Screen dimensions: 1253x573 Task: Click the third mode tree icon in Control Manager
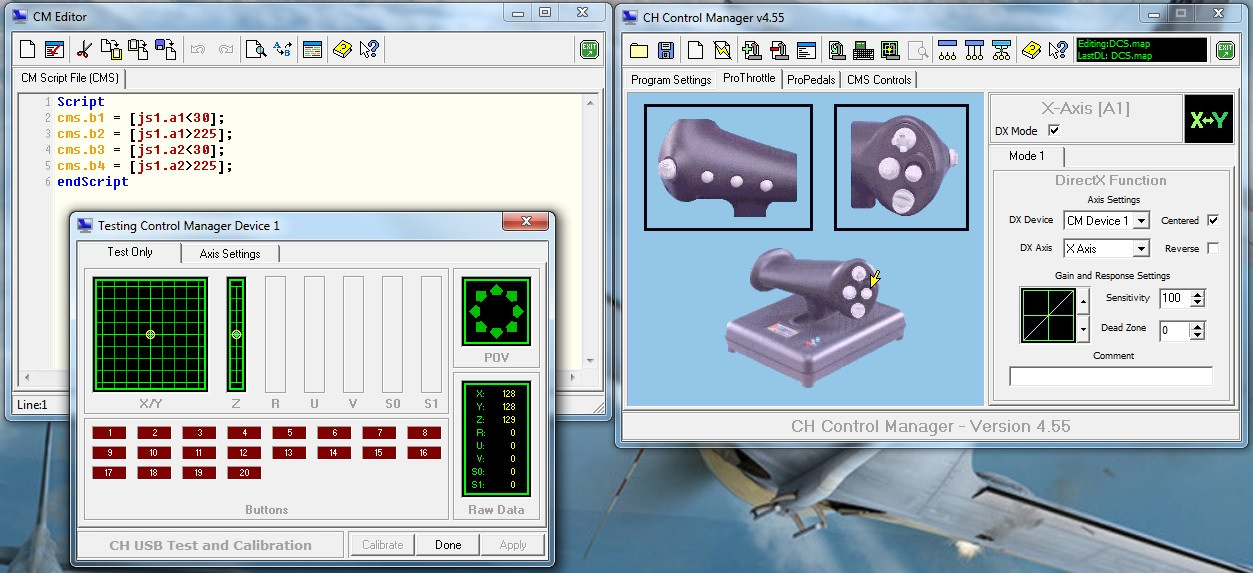pyautogui.click(x=1002, y=50)
